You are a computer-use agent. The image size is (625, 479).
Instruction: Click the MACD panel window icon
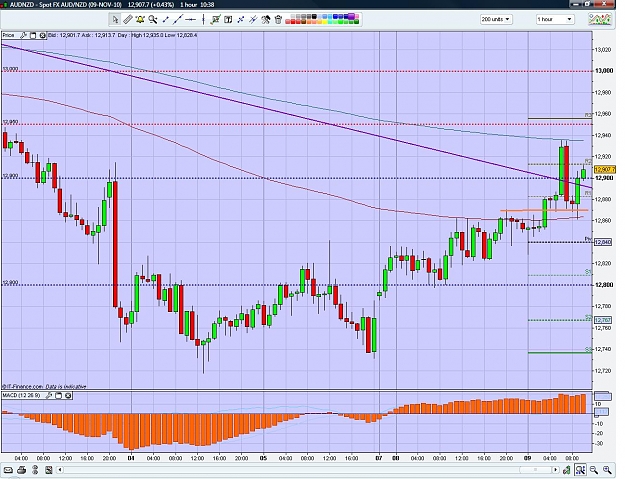[x=59, y=395]
